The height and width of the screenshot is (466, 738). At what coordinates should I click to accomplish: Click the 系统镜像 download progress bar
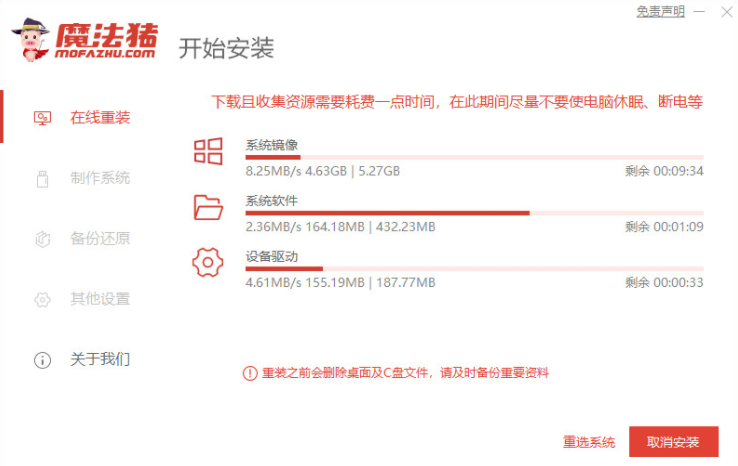[474, 157]
